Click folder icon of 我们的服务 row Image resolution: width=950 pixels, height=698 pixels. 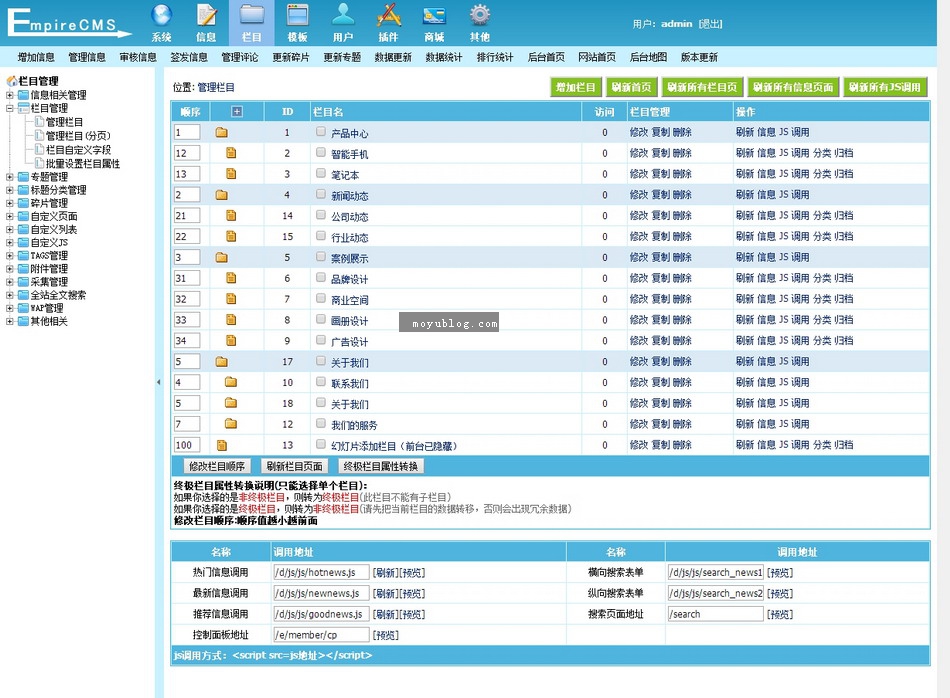[231, 424]
